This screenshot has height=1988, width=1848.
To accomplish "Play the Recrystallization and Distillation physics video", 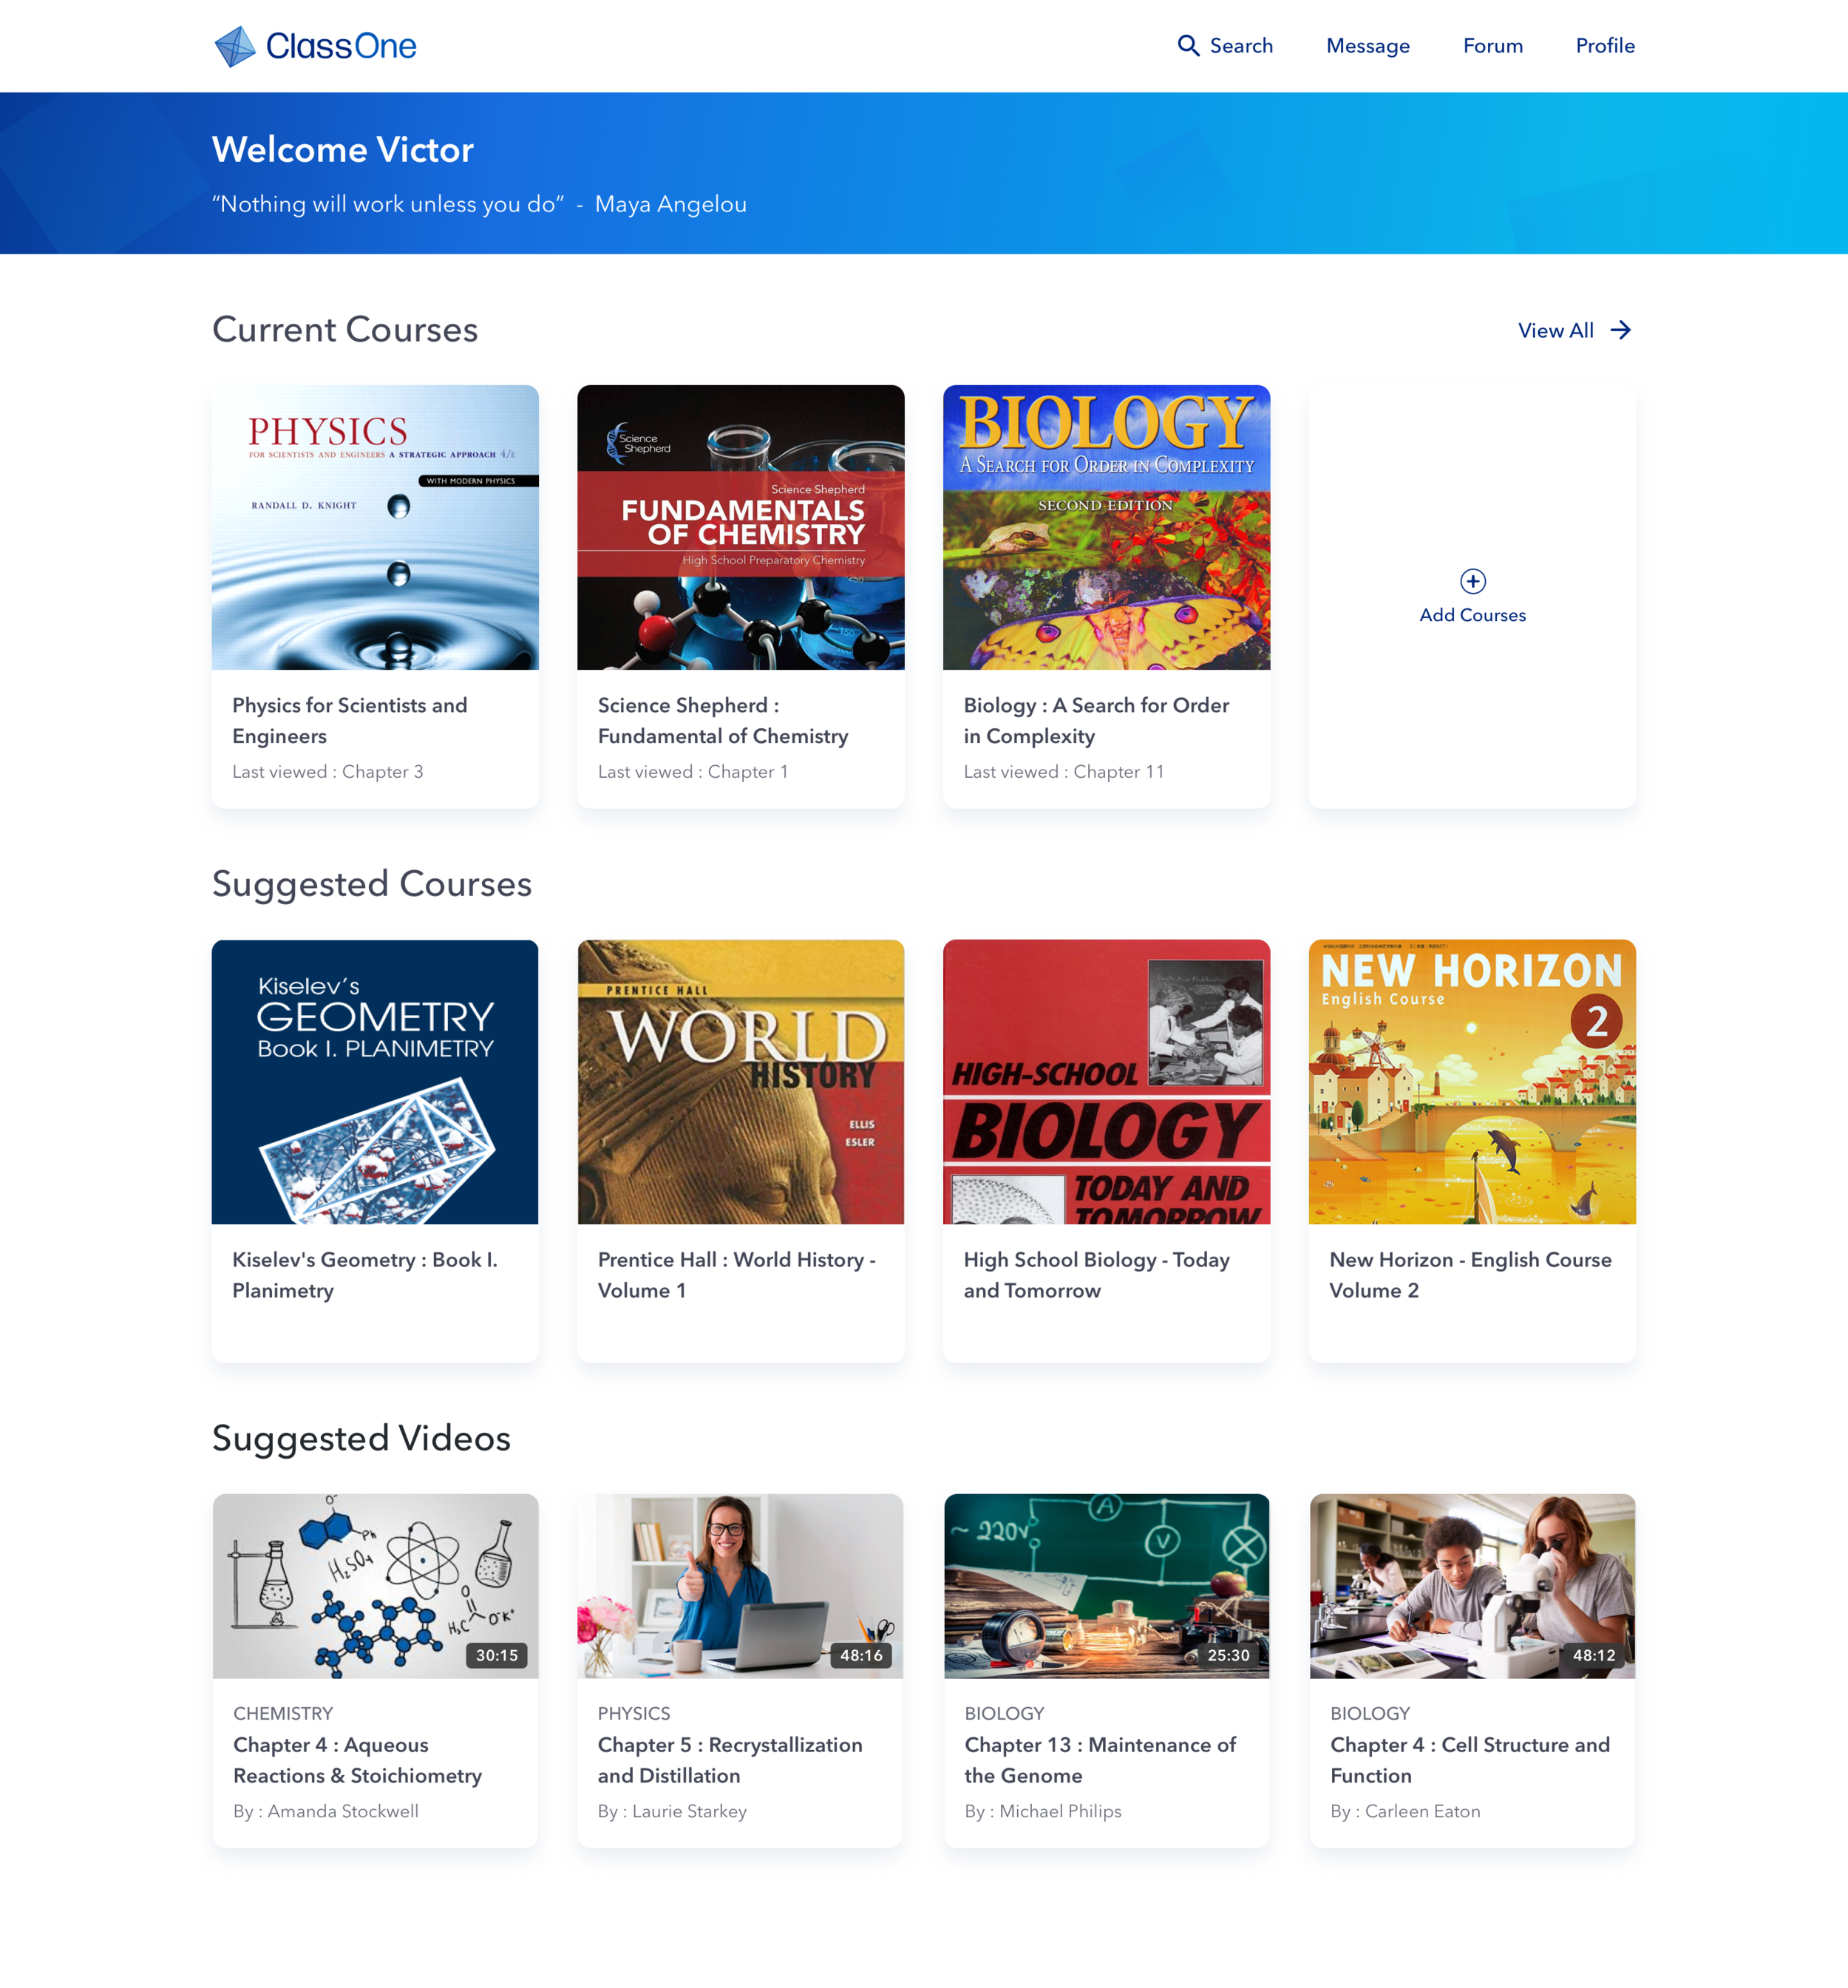I will click(740, 1585).
